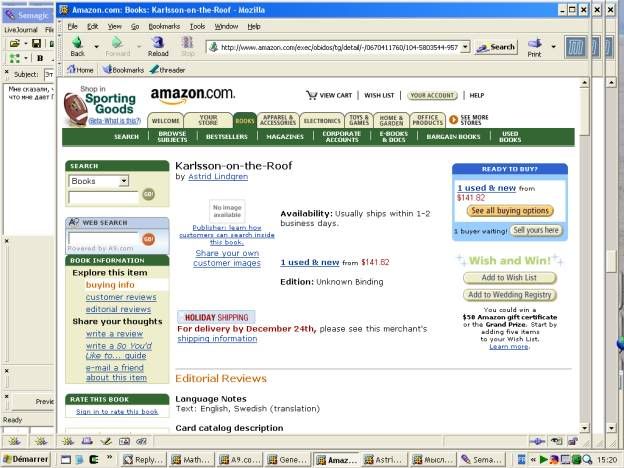Open the Edit menu
Image resolution: width=624 pixels, height=468 pixels.
point(92,26)
